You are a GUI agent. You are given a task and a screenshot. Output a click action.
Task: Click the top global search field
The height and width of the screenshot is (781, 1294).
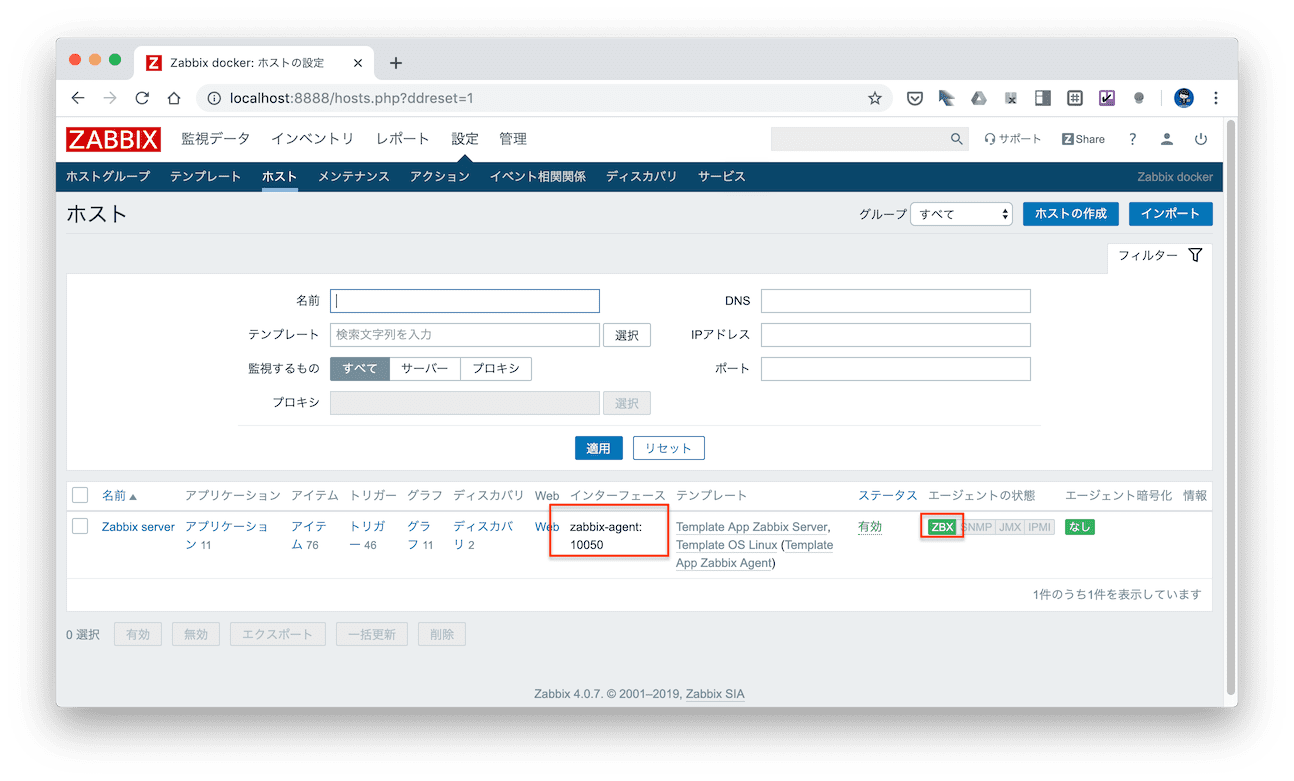tap(859, 139)
